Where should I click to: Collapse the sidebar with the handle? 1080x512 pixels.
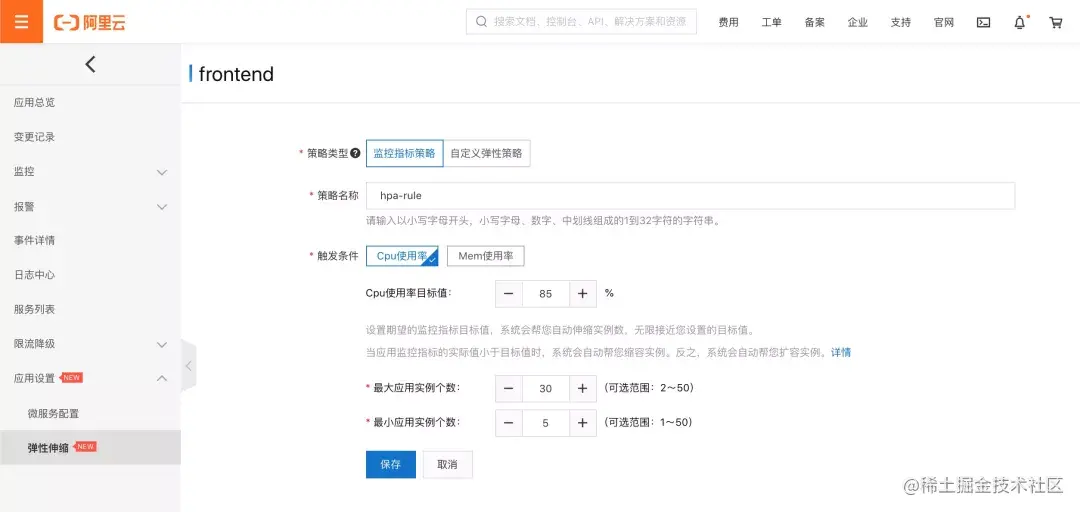coord(188,366)
